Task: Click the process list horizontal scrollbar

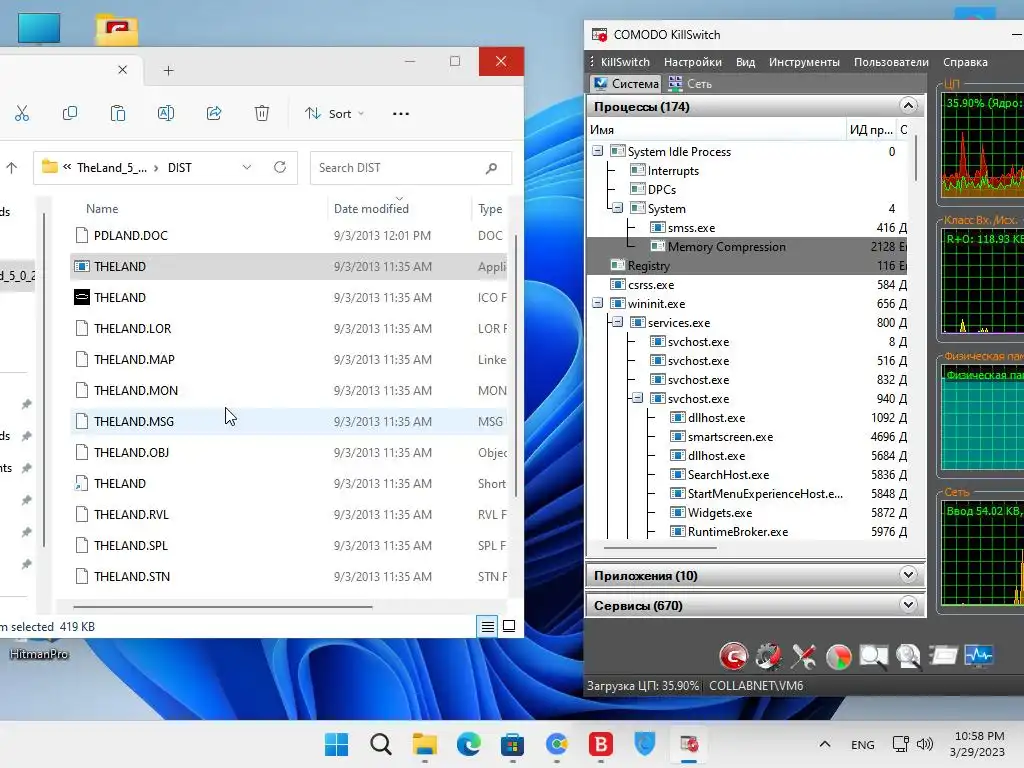Action: click(x=660, y=548)
